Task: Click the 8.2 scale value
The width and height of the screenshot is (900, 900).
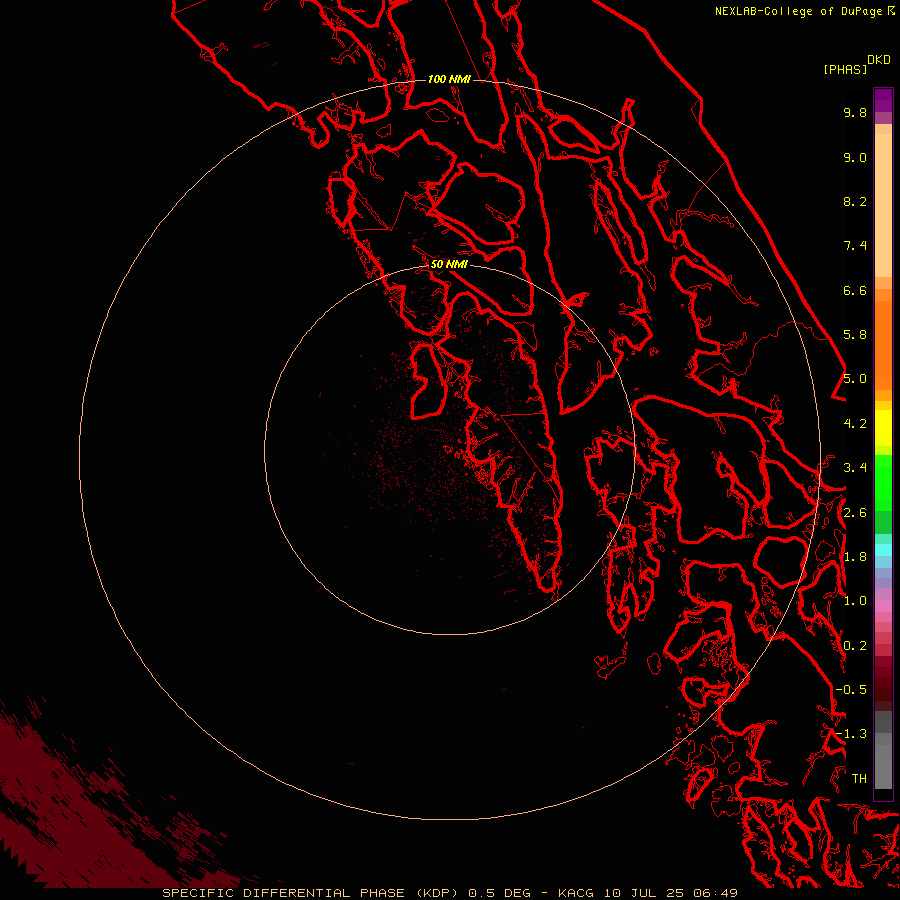Action: pyautogui.click(x=855, y=201)
